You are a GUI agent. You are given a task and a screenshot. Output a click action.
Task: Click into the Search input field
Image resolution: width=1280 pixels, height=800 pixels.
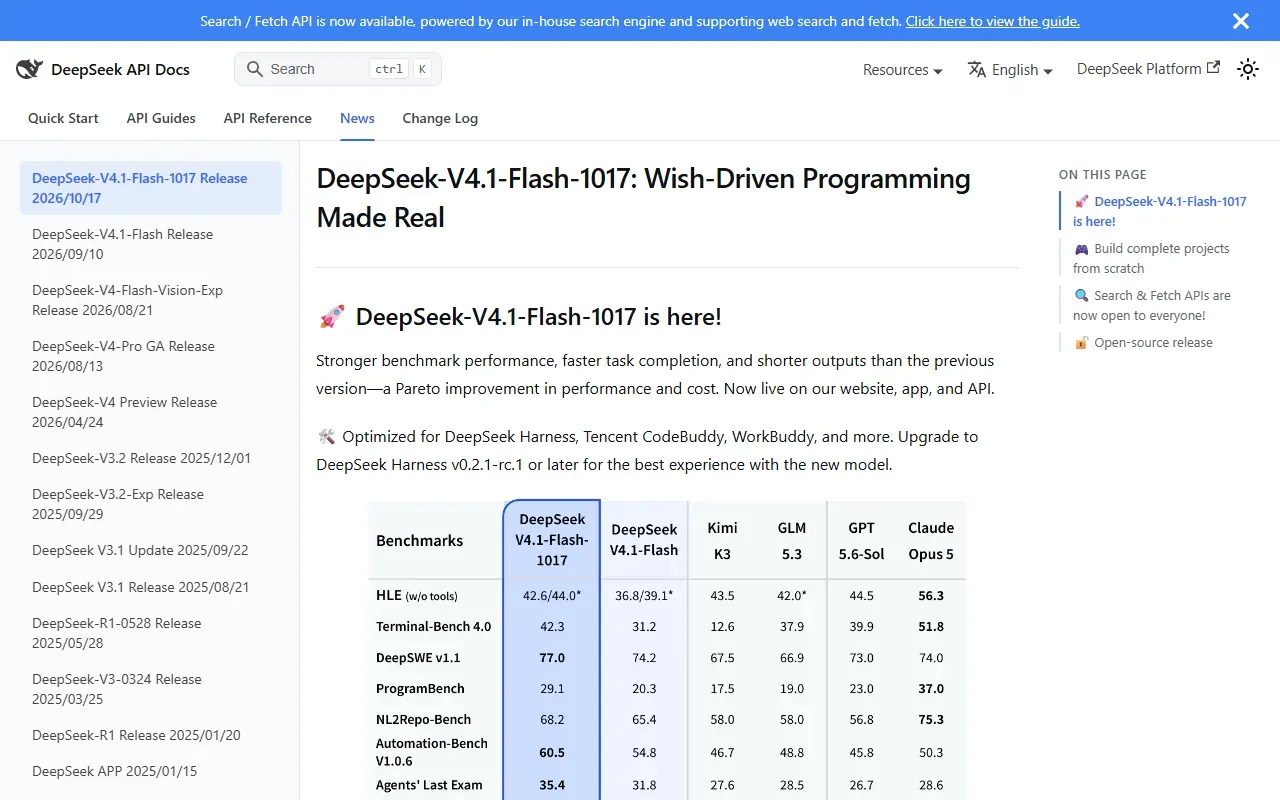[x=338, y=69]
